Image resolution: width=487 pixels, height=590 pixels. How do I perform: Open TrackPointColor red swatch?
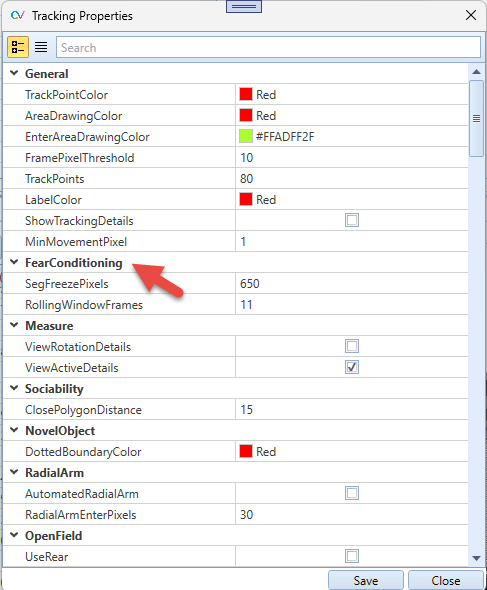coord(246,94)
